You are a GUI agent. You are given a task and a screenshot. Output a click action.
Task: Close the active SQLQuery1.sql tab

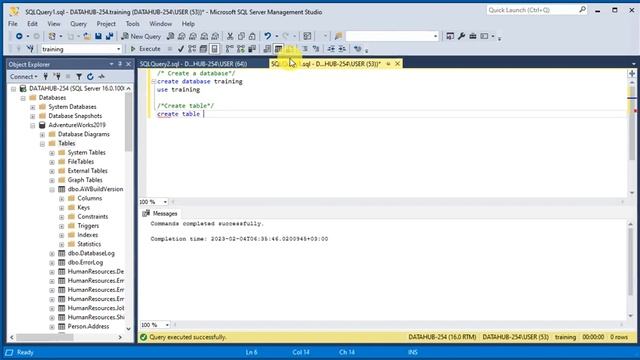(x=397, y=64)
